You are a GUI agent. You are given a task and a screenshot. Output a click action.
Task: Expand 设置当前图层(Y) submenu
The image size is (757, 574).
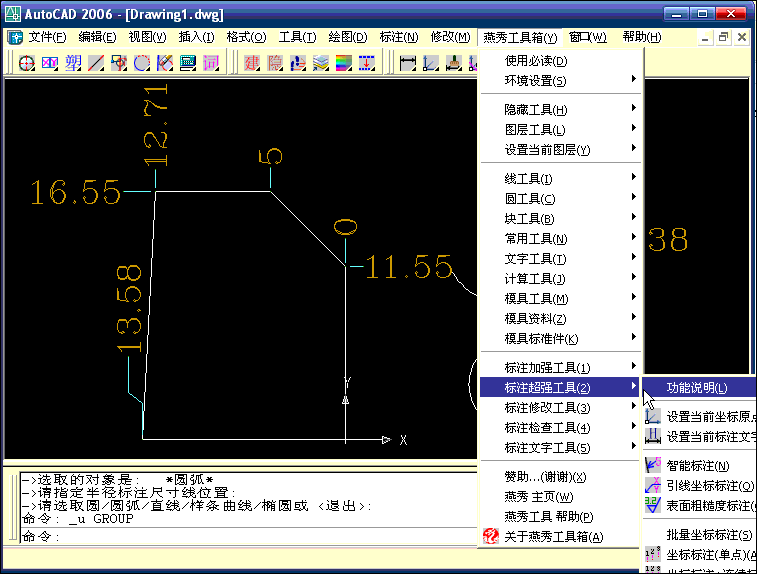[x=561, y=150]
